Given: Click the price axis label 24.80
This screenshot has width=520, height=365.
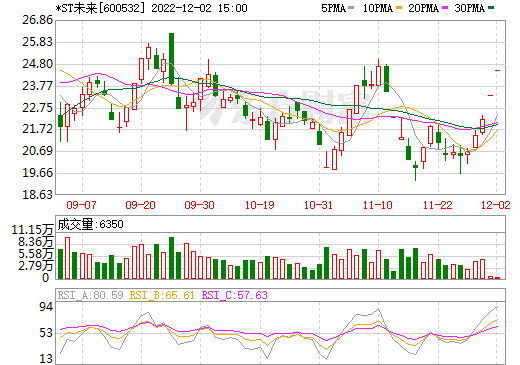Looking at the screenshot, I should (37, 64).
